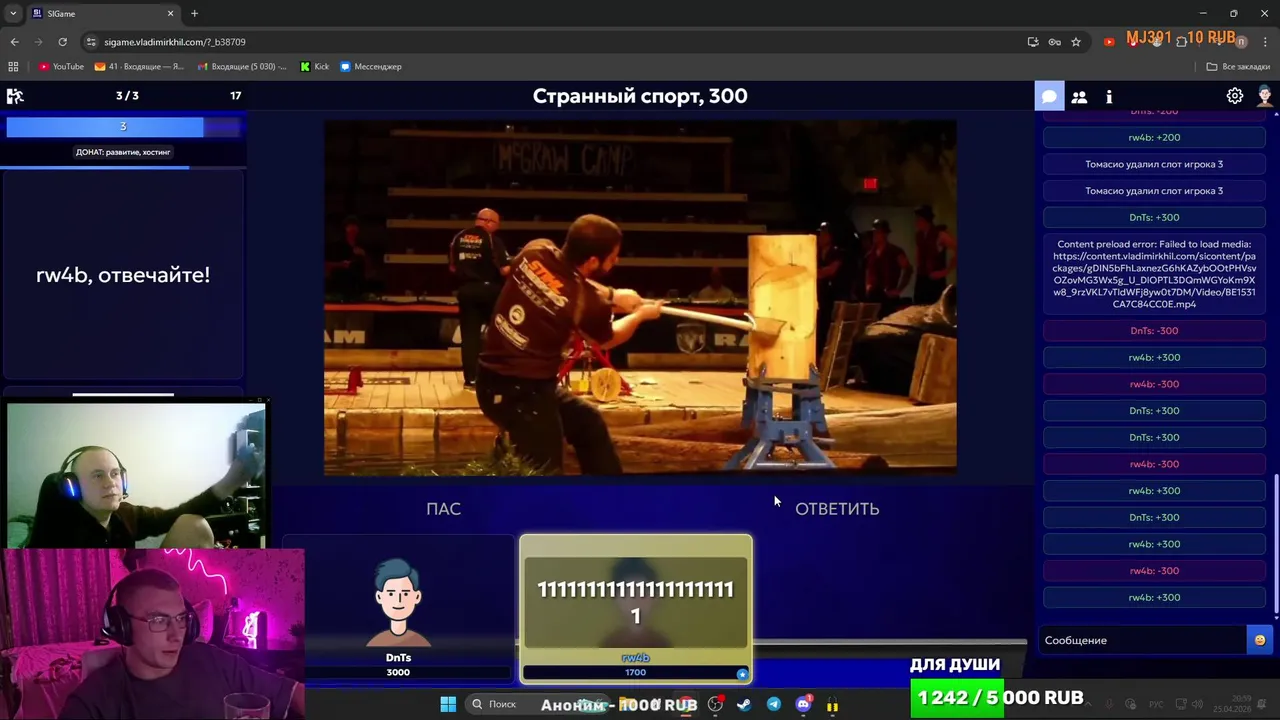Open the red YouTube extension icon

(x=1108, y=42)
